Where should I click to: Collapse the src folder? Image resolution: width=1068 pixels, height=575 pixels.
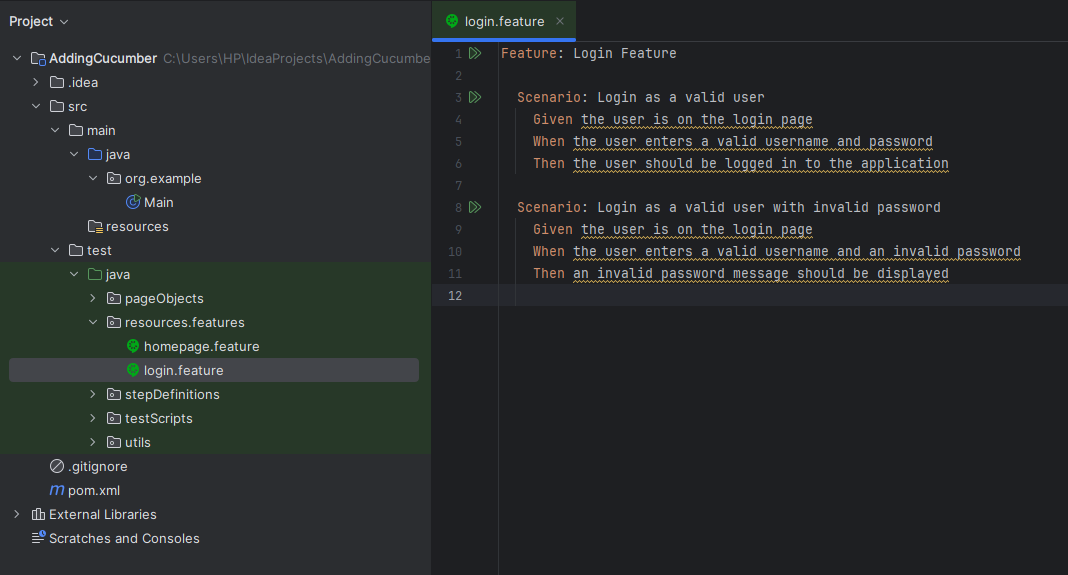[x=36, y=106]
